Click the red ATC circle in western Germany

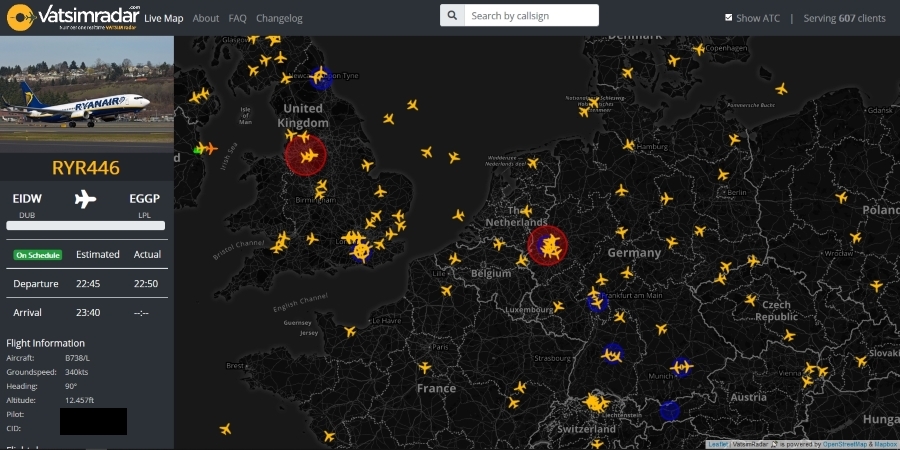coord(547,245)
